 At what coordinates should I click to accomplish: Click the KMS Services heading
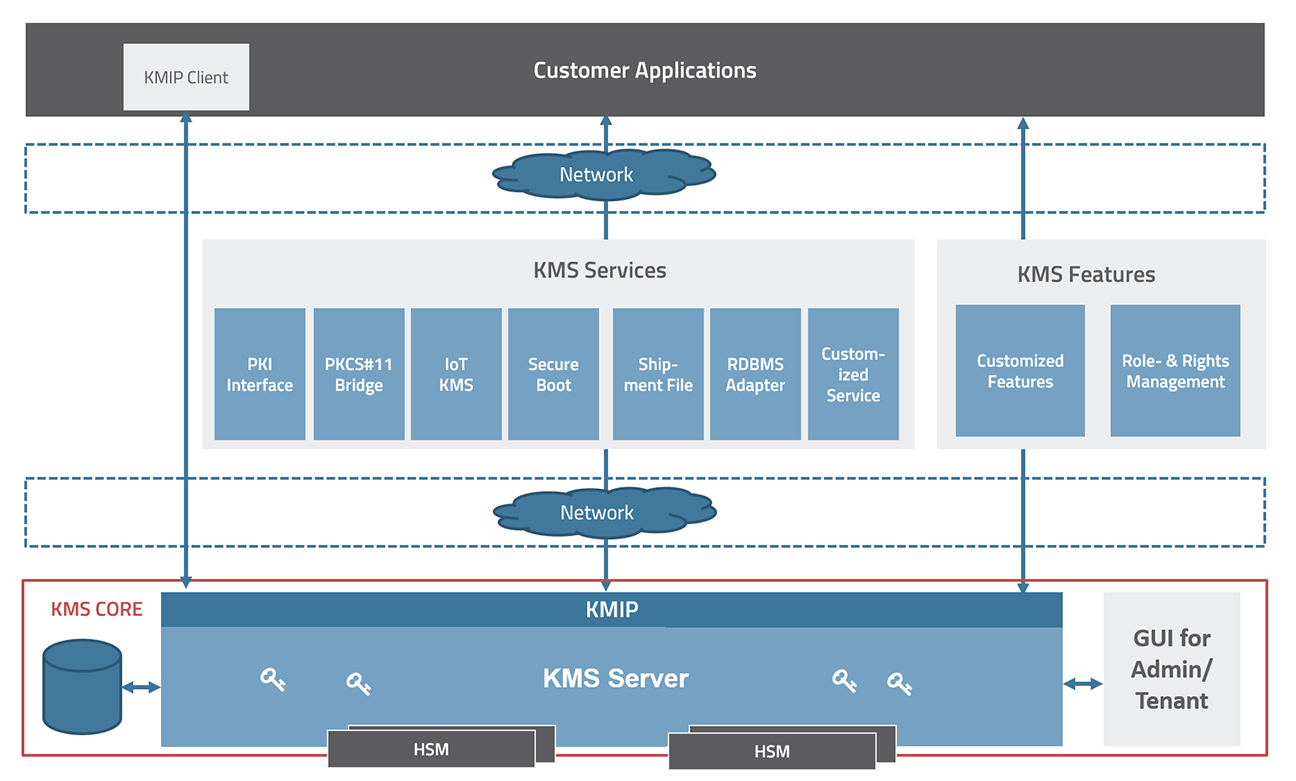[600, 270]
